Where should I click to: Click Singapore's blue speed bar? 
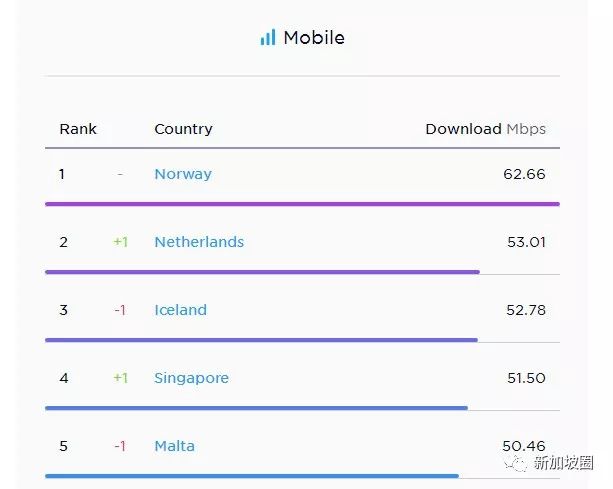[256, 408]
